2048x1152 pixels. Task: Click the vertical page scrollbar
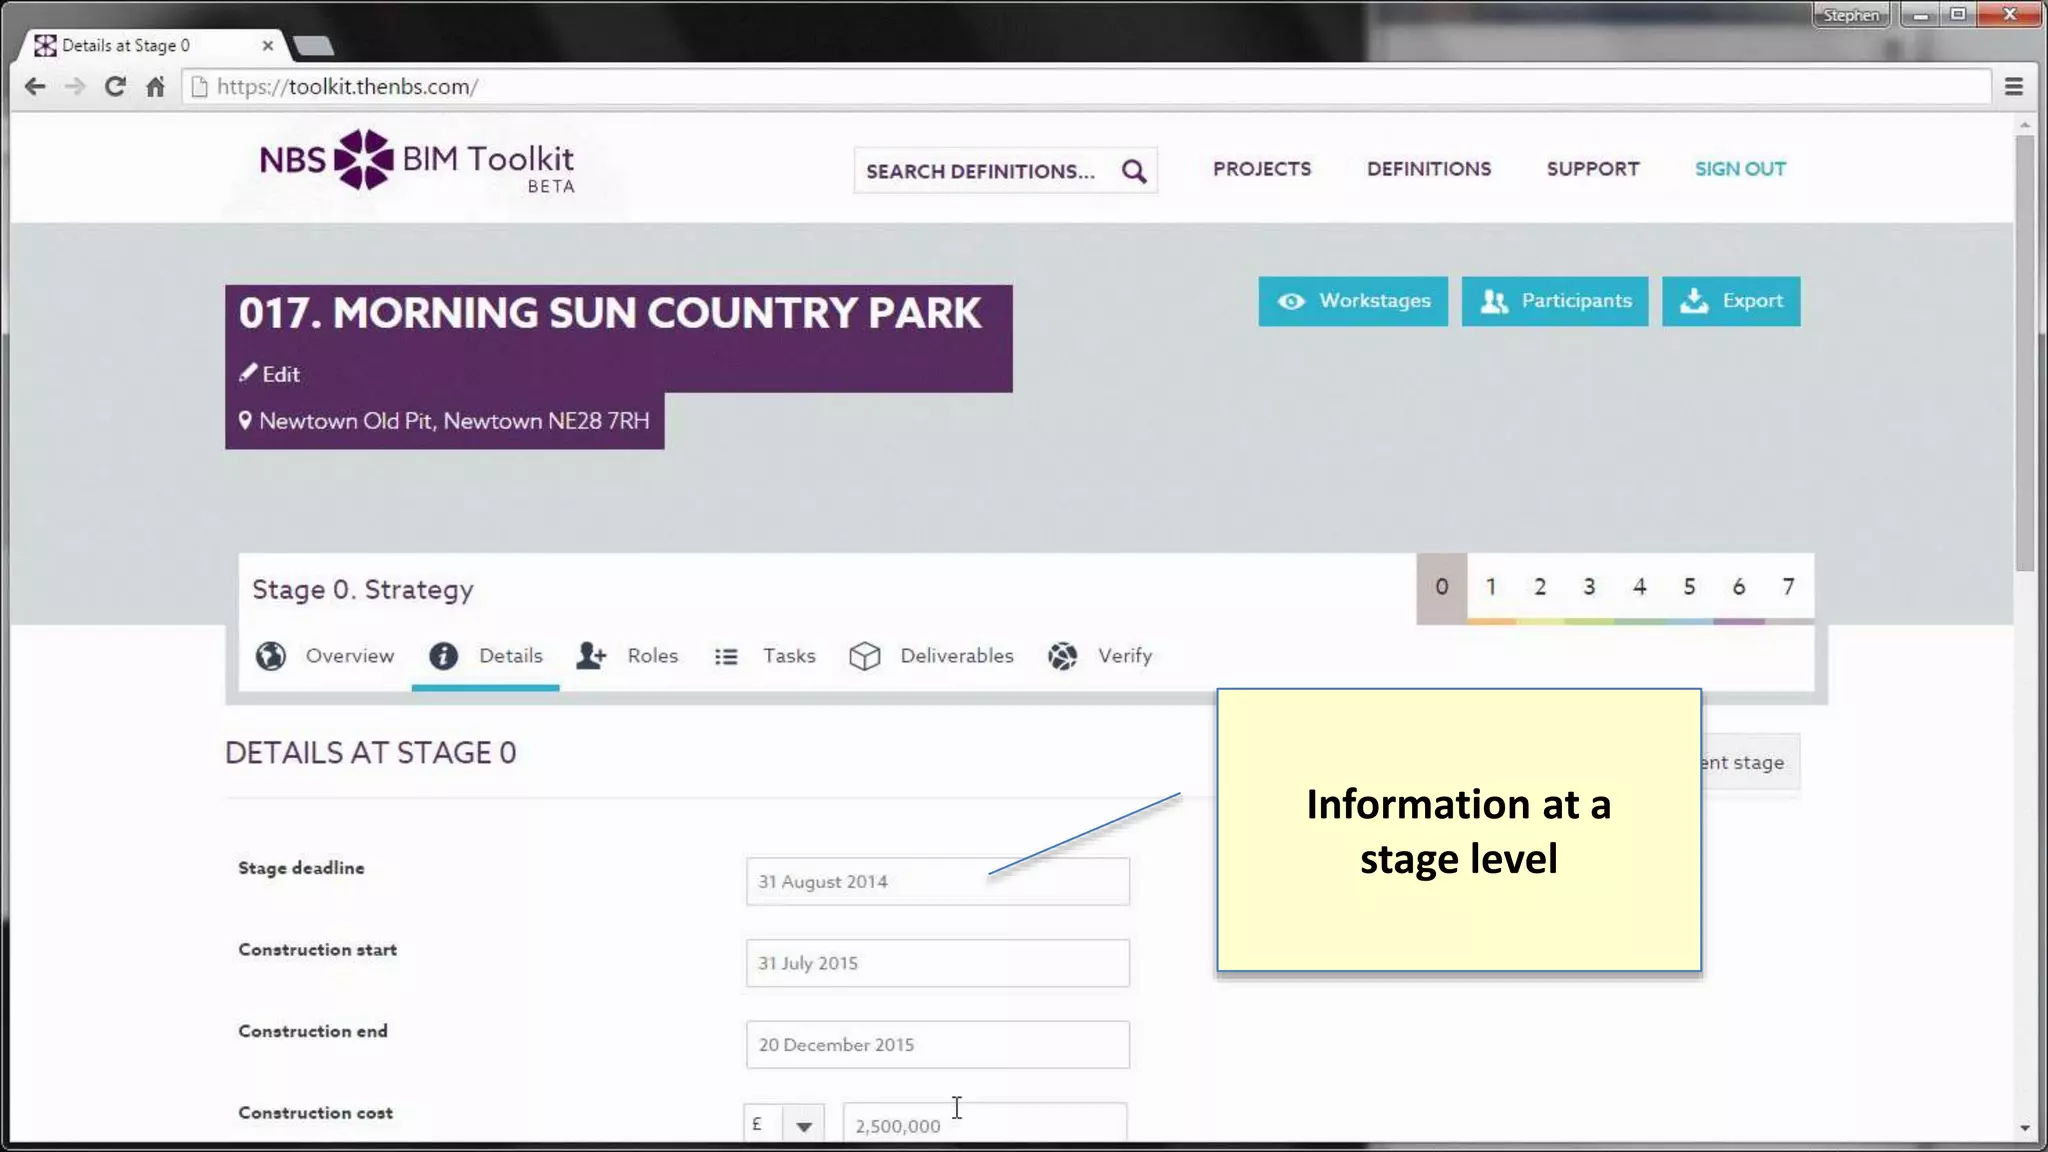point(2025,353)
